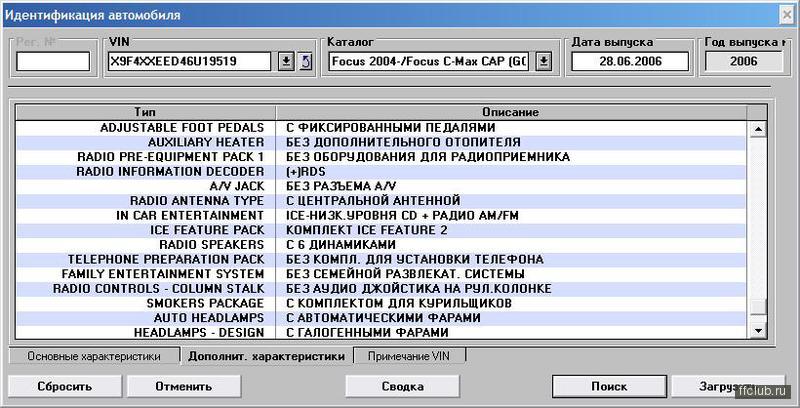Image resolution: width=800 pixels, height=408 pixels.
Task: Click the scrollbar up arrow
Action: [758, 129]
